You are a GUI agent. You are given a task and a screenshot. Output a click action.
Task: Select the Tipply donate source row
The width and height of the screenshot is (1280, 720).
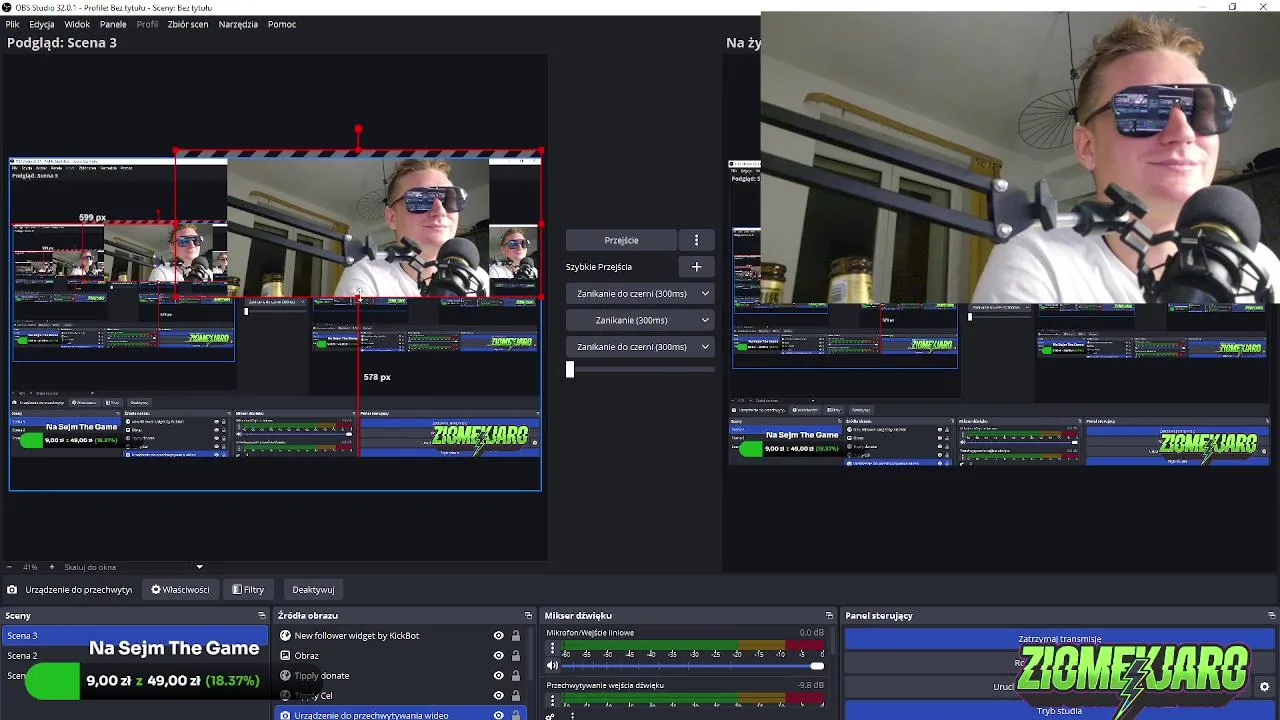400,676
